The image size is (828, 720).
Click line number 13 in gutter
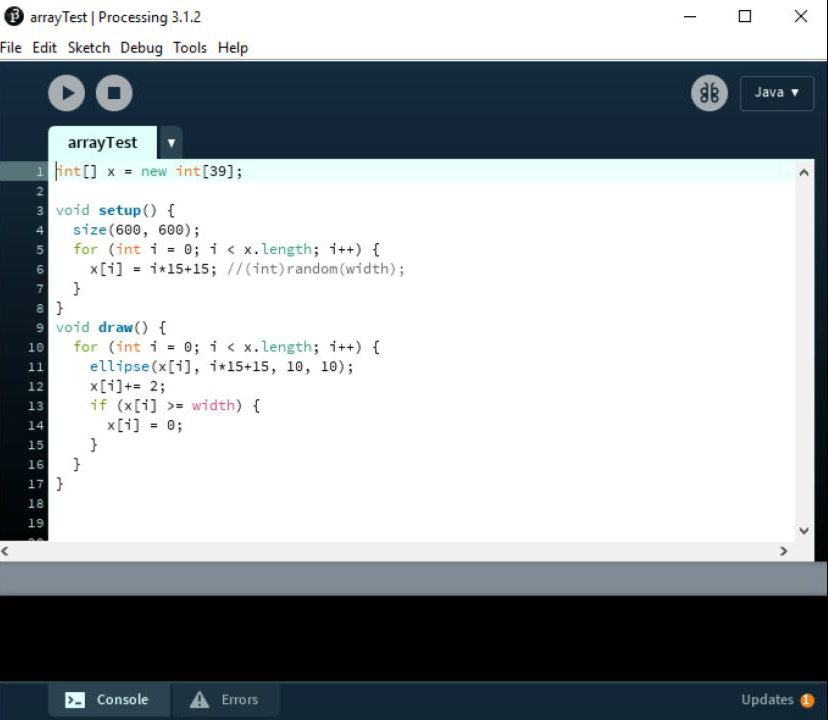pyautogui.click(x=35, y=406)
